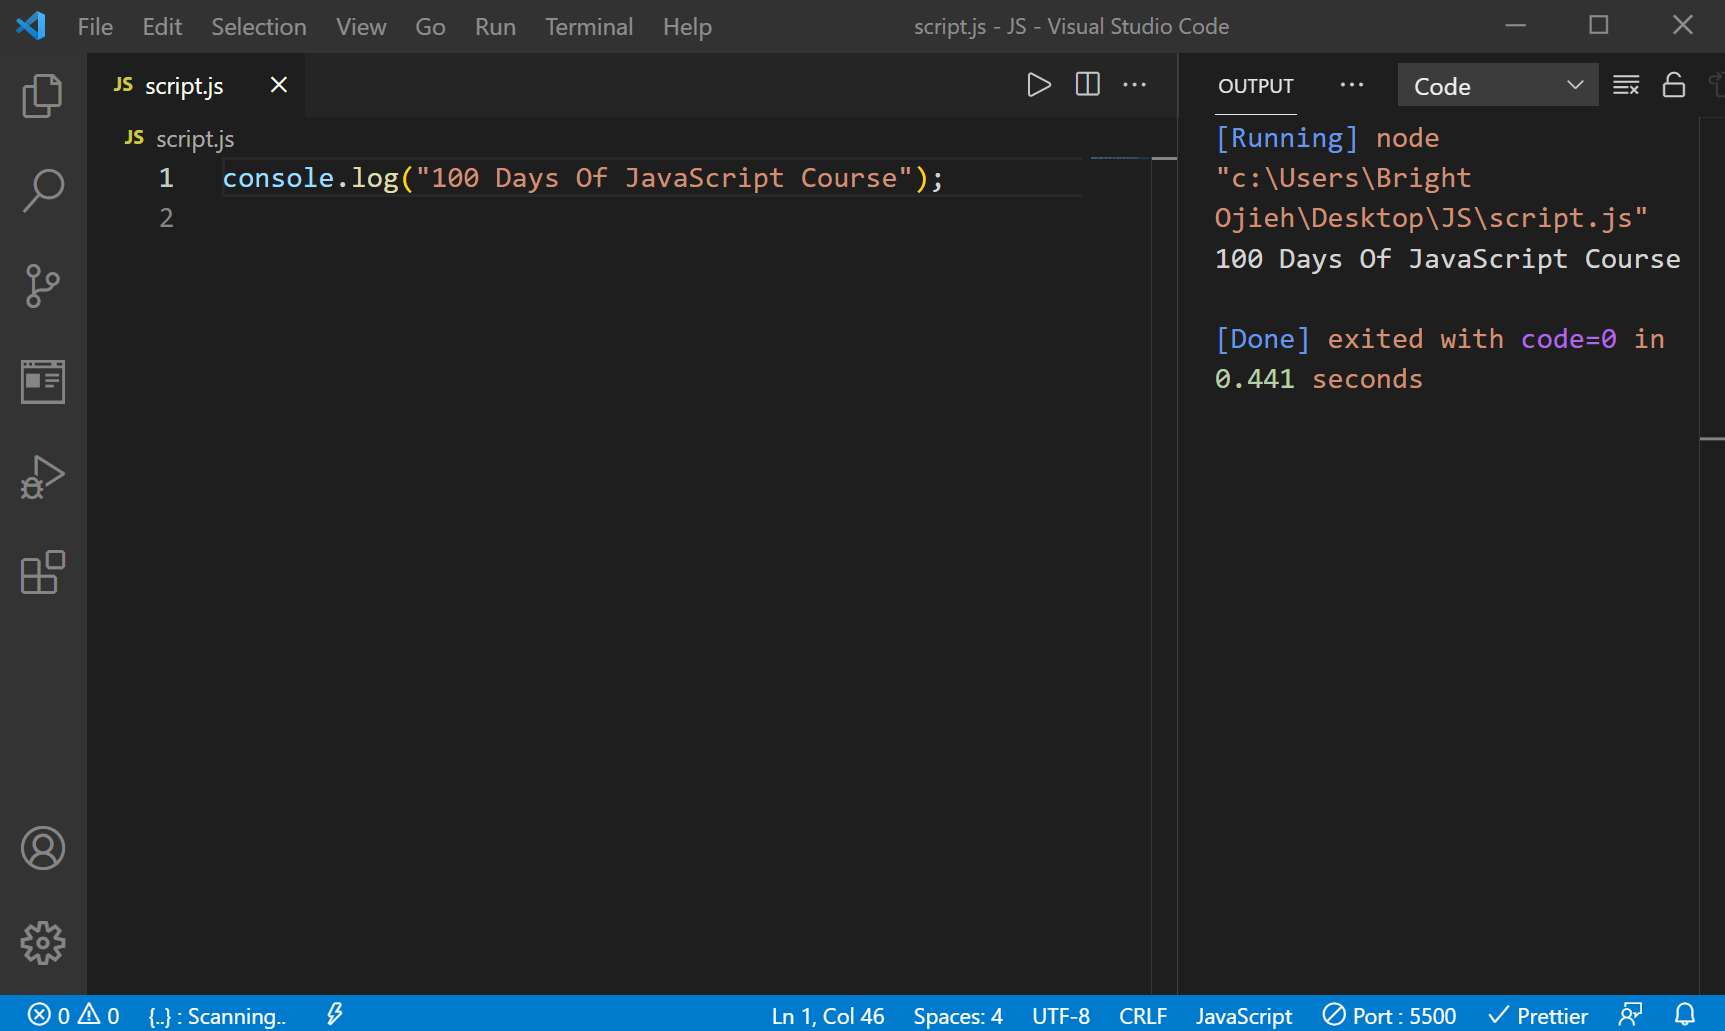Change line ending CRLF setting

1143,1015
